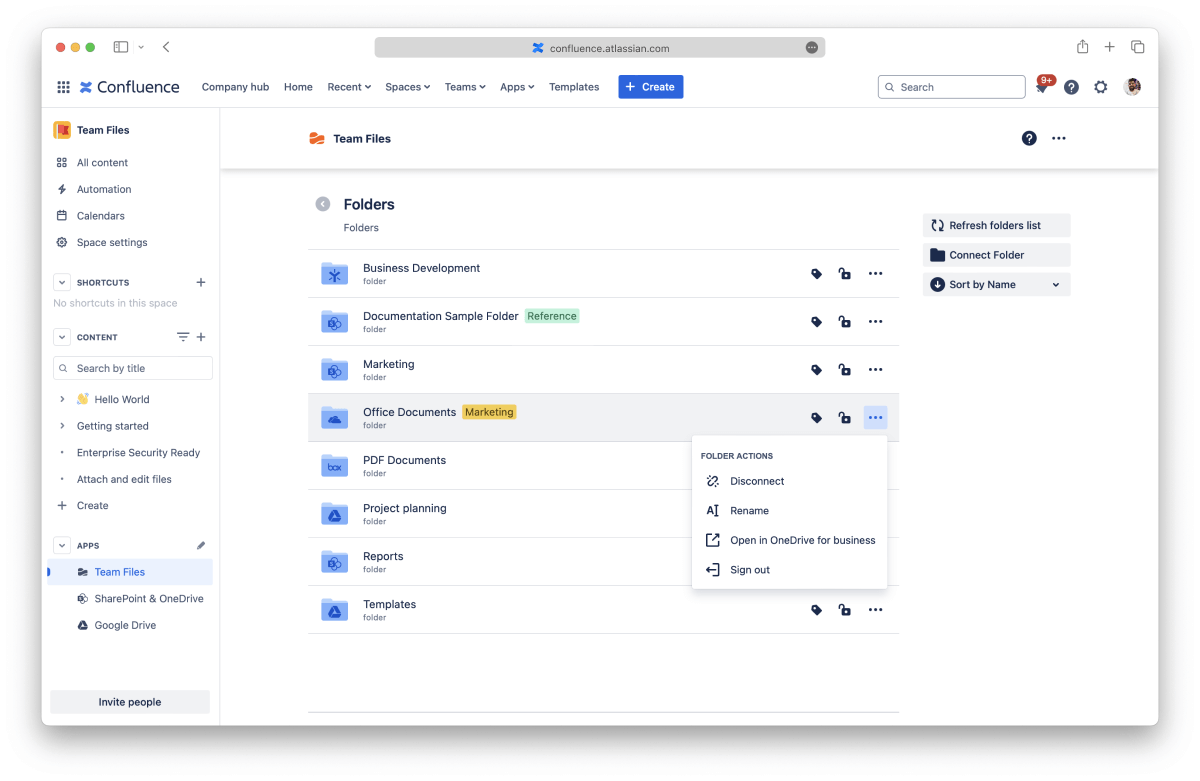Click the tag icon for Marketing folder
The width and height of the screenshot is (1200, 781).
pyautogui.click(x=816, y=370)
